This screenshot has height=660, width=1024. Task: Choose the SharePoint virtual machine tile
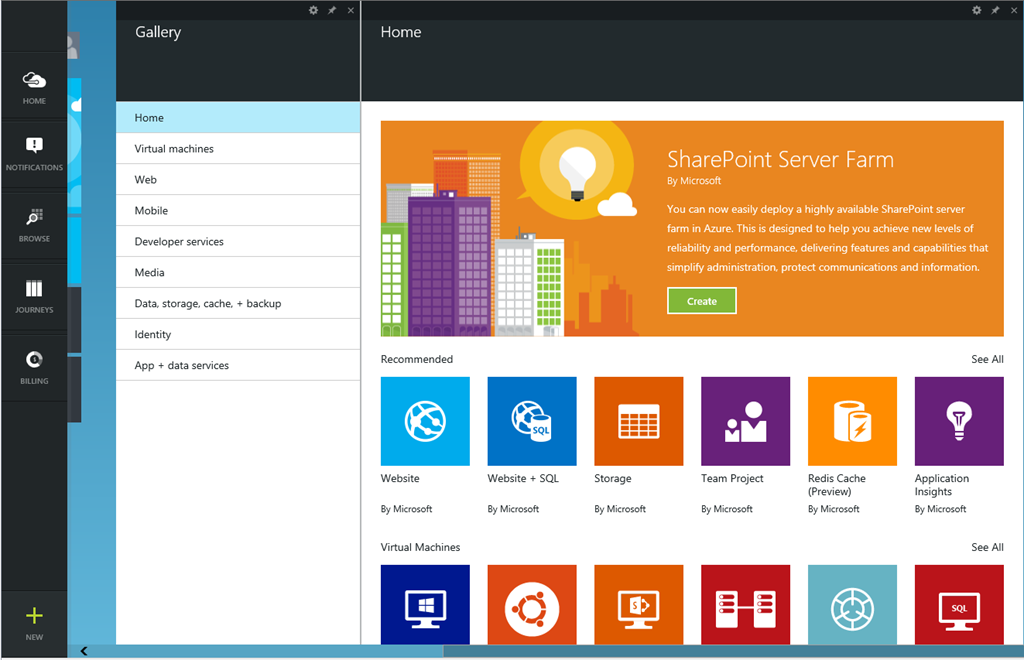pyautogui.click(x=639, y=605)
